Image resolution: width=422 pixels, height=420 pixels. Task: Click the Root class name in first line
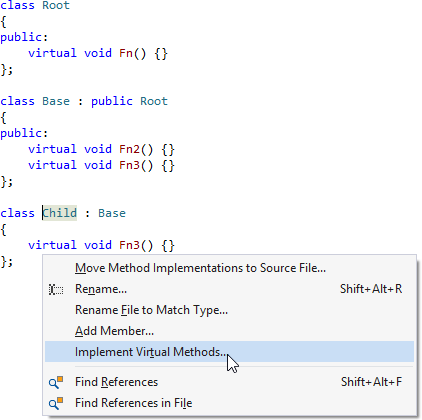56,5
